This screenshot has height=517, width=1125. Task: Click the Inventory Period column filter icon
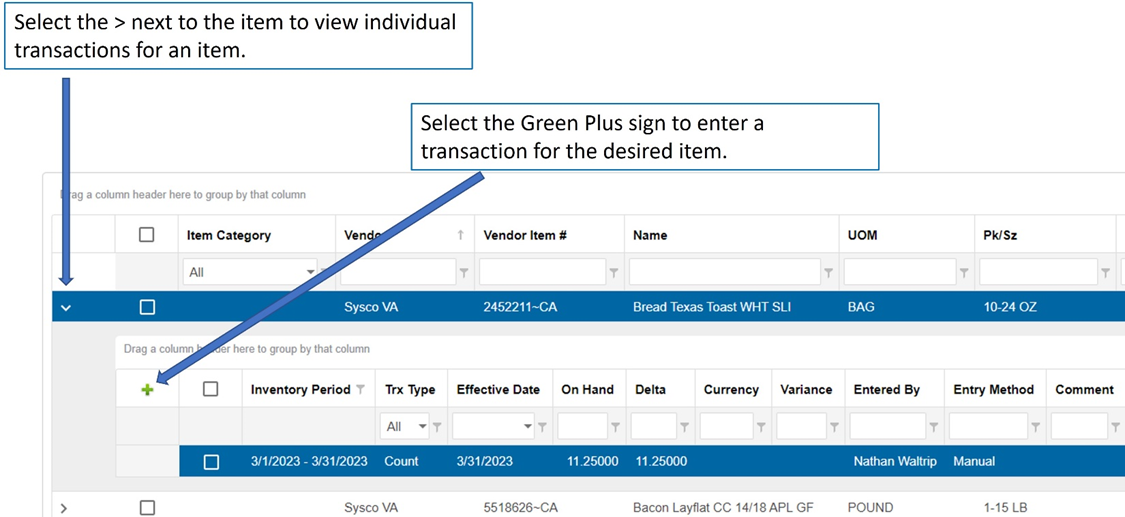click(361, 390)
